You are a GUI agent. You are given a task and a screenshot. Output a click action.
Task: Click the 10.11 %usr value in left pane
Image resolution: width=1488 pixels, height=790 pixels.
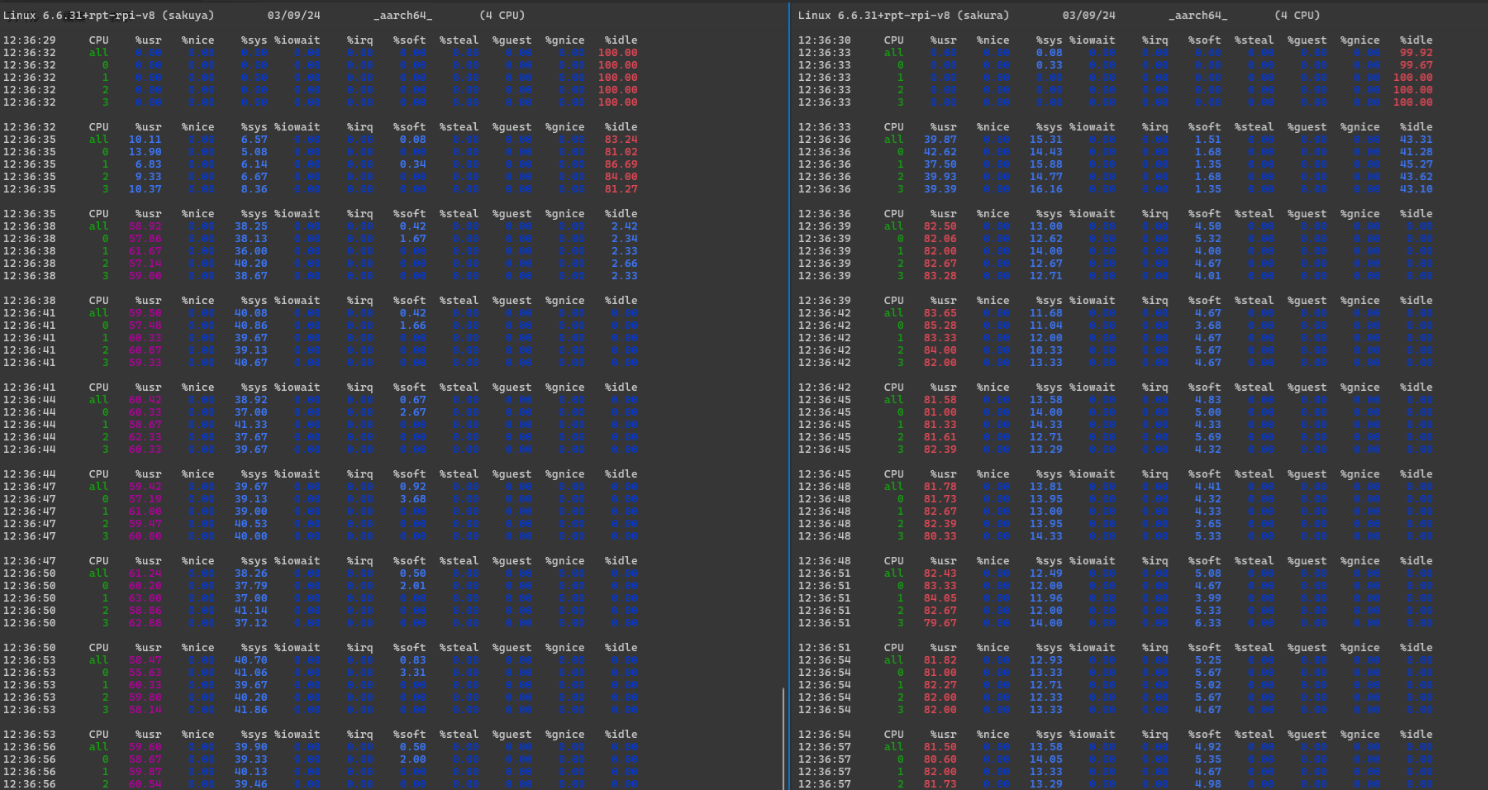[x=145, y=140]
